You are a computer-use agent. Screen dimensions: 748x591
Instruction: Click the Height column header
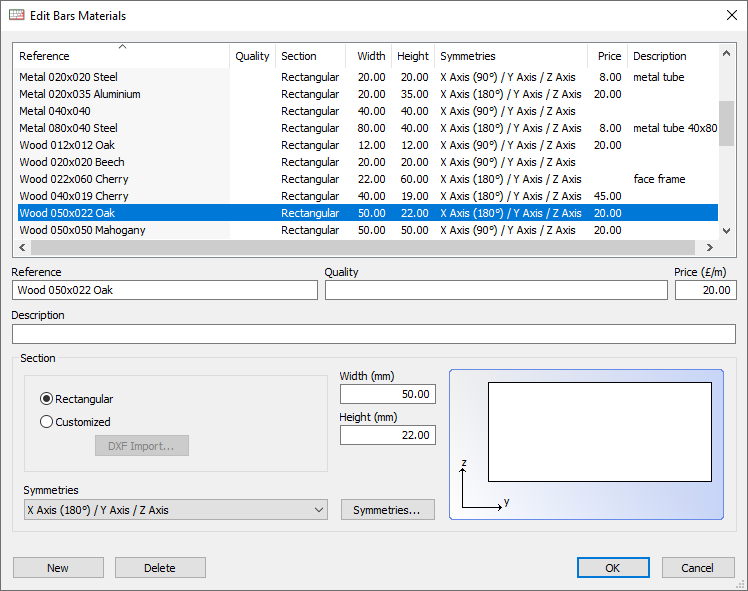pyautogui.click(x=413, y=56)
